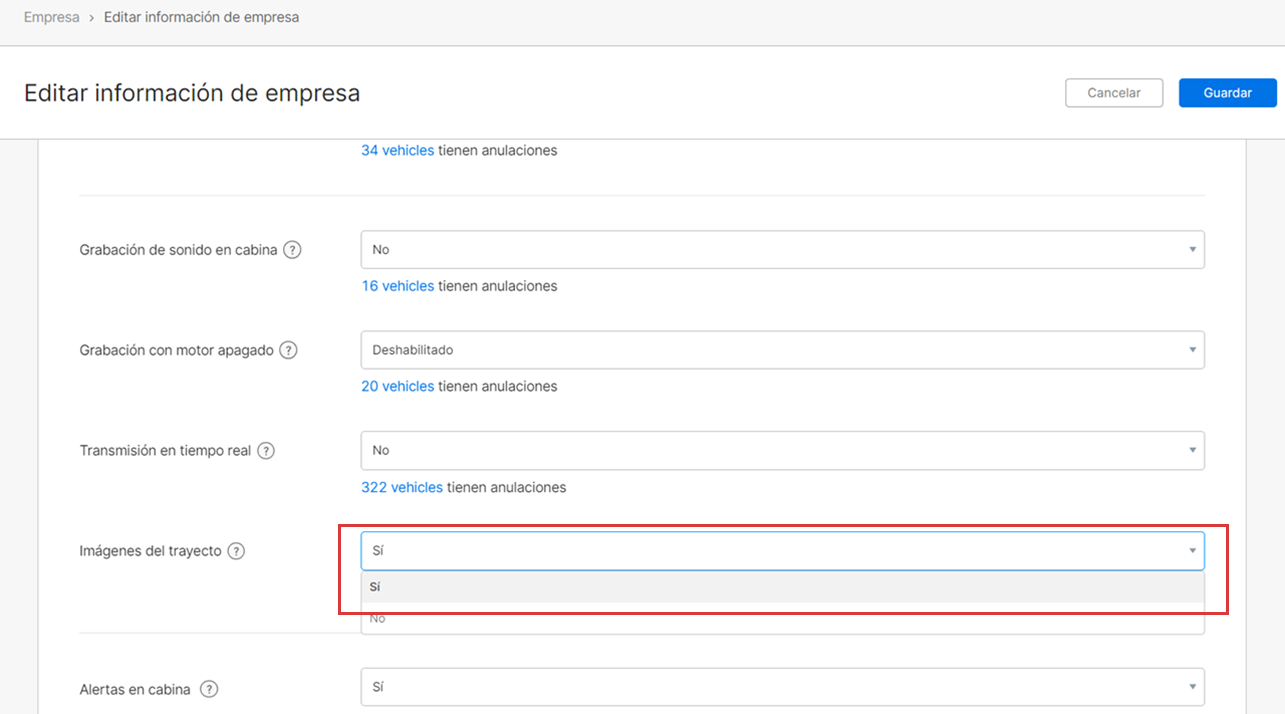
Task: Open the 34 vehicles link
Action: point(397,150)
